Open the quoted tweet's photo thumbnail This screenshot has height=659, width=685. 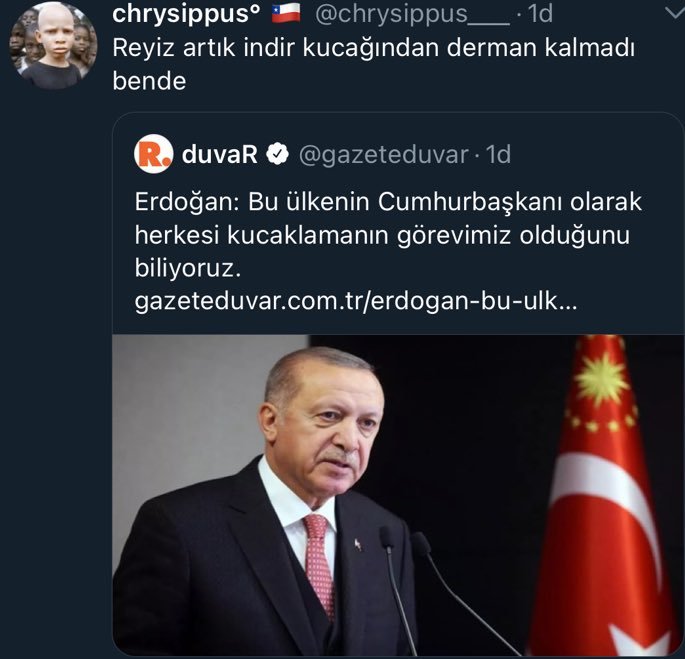398,495
